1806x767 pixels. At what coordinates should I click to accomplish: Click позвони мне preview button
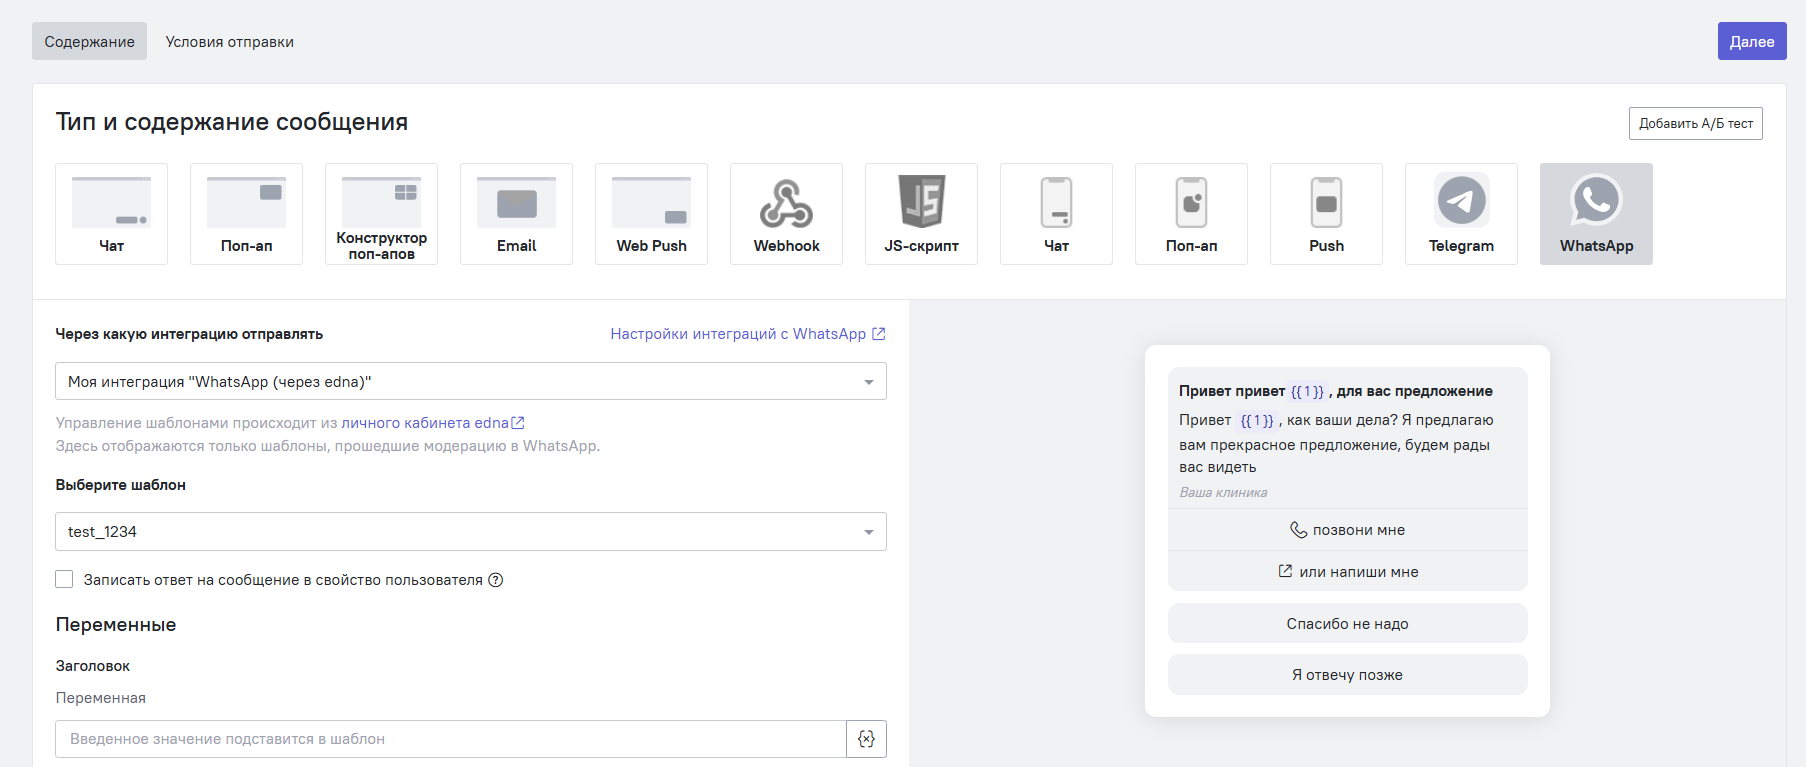1347,530
